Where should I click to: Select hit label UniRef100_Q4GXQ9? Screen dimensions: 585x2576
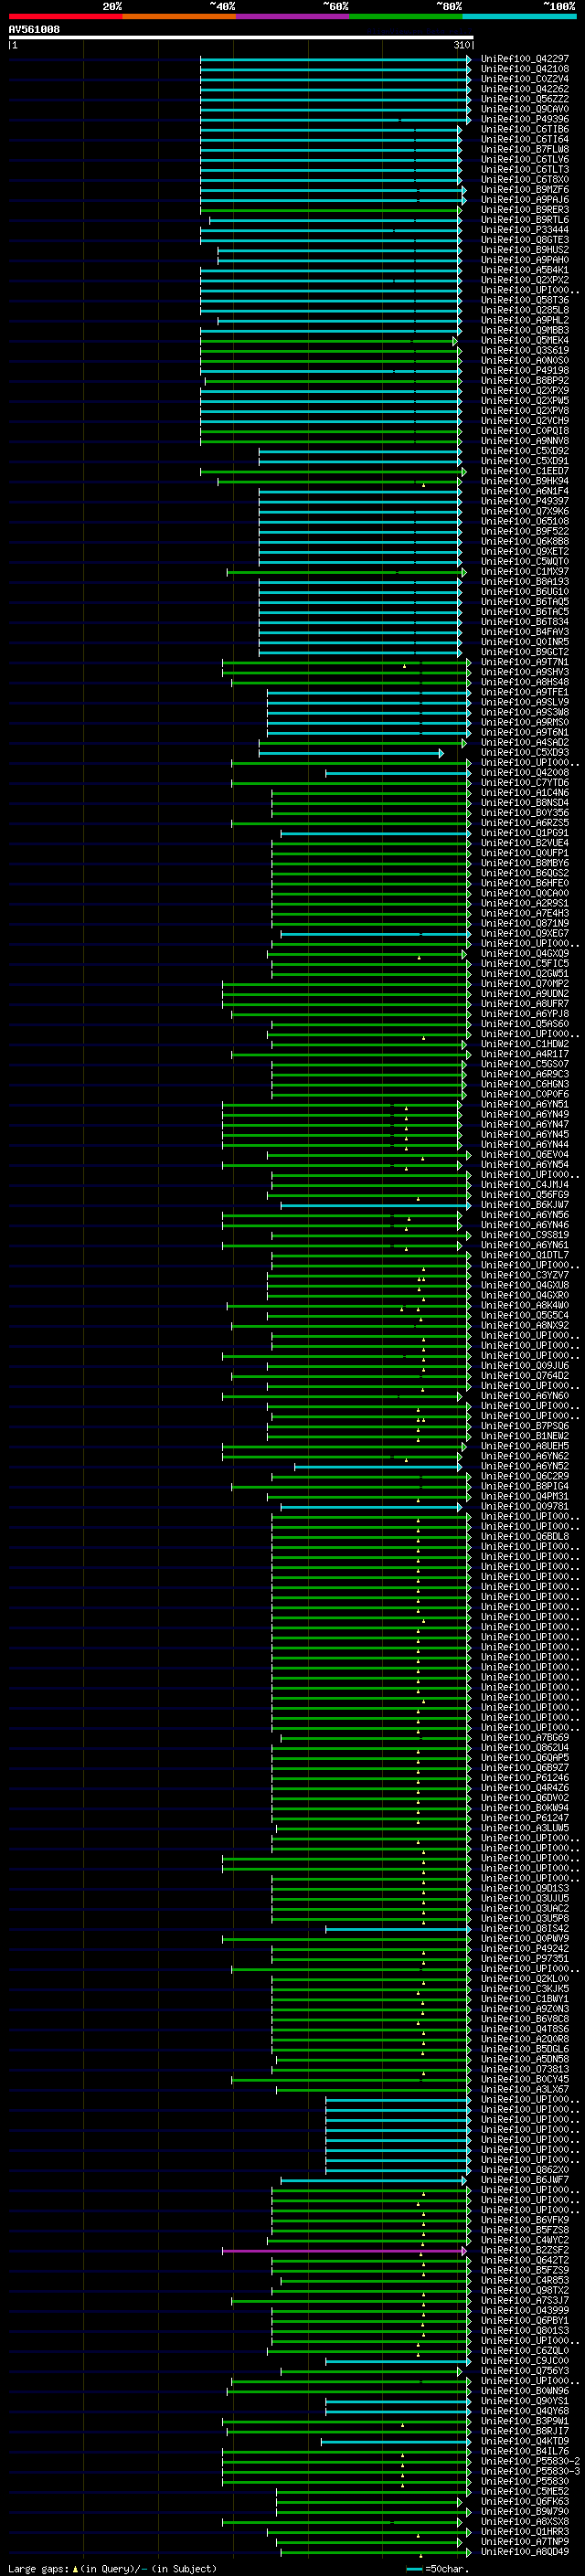pos(525,953)
